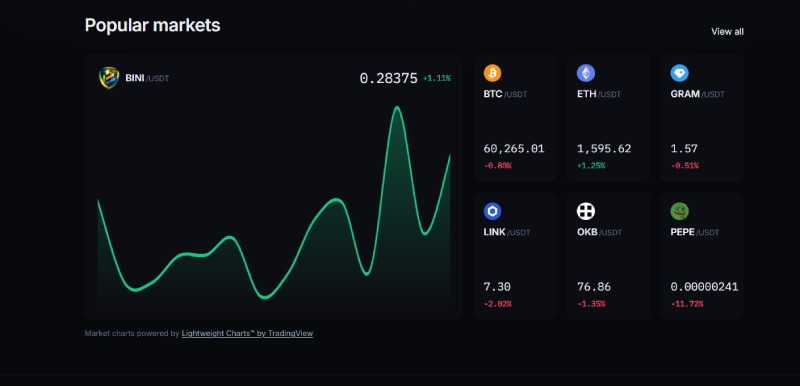This screenshot has height=386, width=800.
Task: Click the PEPE -11.72% change value
Action: [687, 304]
